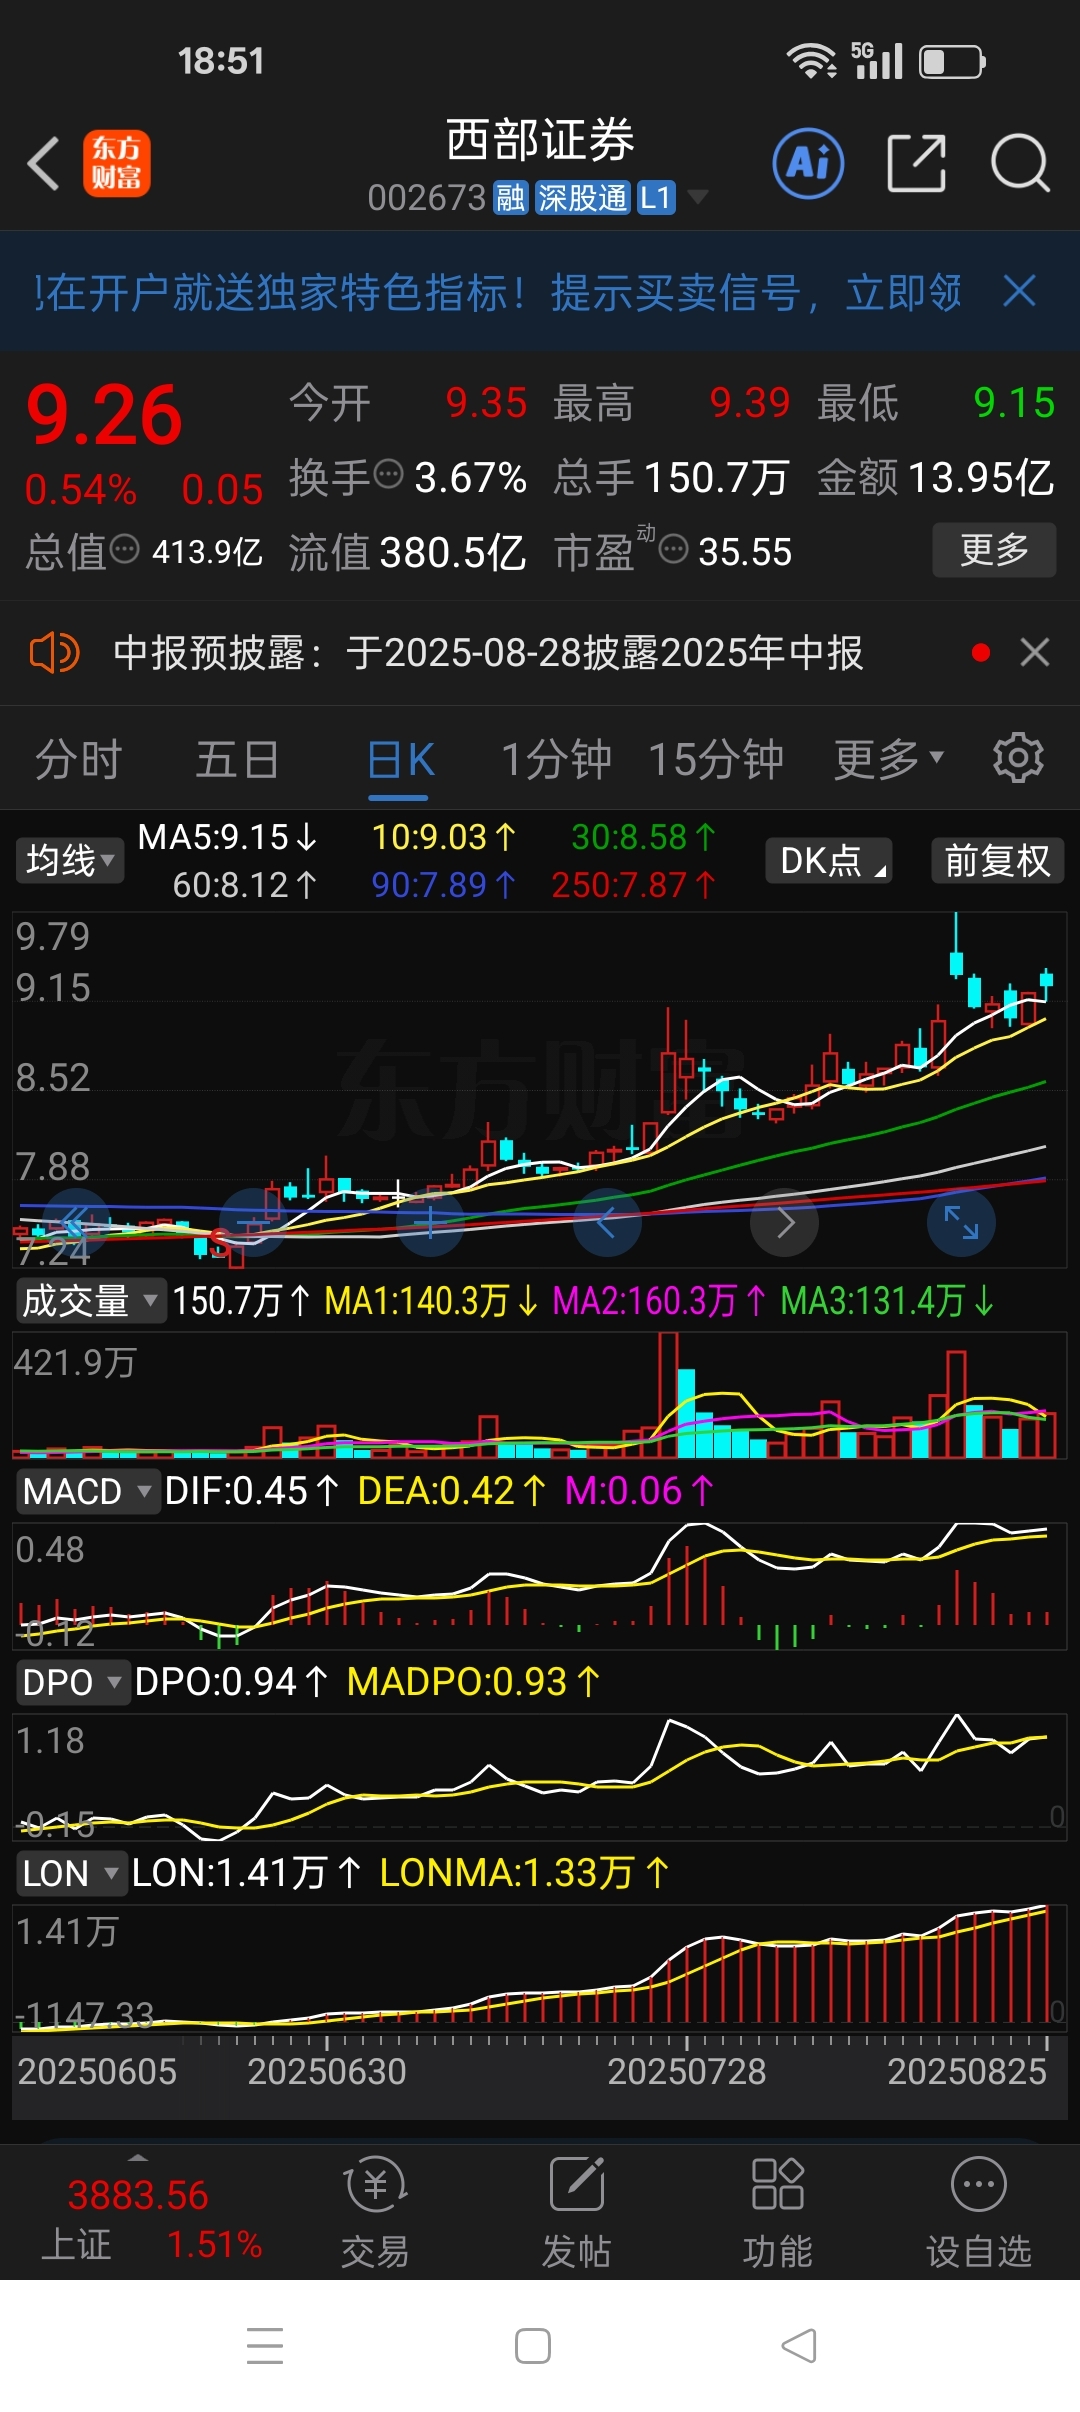Screen dimensions: 1080x2412
Task: Switch to the 分时 tab
Action: [78, 759]
